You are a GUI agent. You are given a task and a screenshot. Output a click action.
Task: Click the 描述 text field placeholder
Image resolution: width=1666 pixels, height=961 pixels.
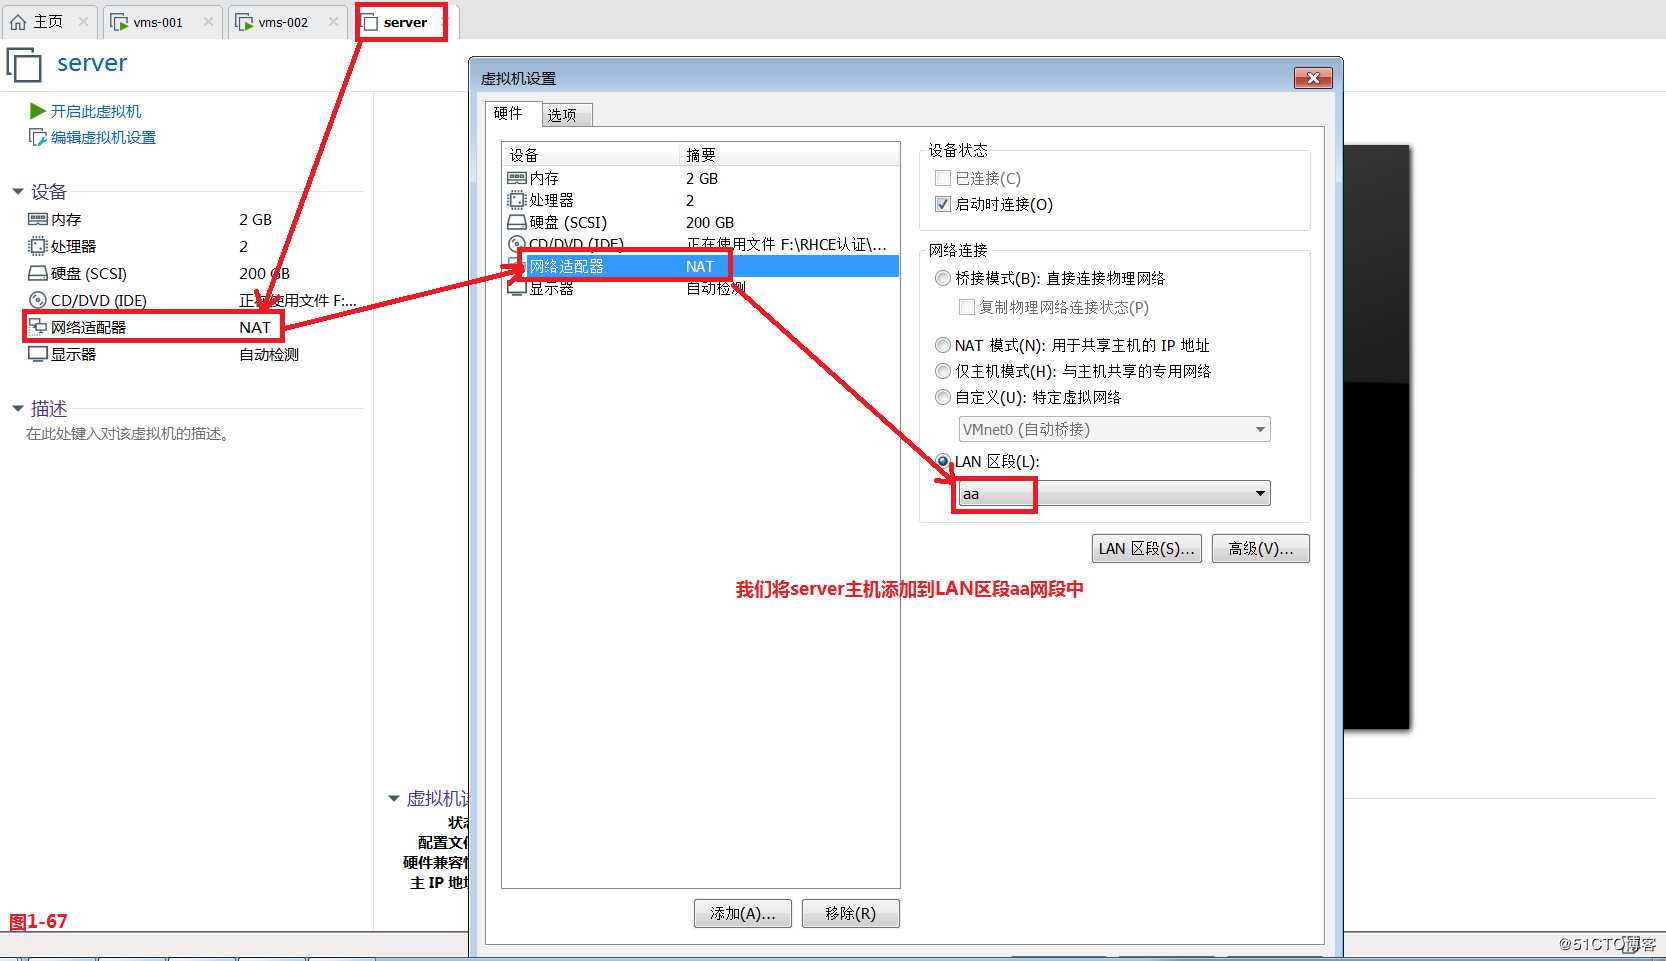pos(128,433)
